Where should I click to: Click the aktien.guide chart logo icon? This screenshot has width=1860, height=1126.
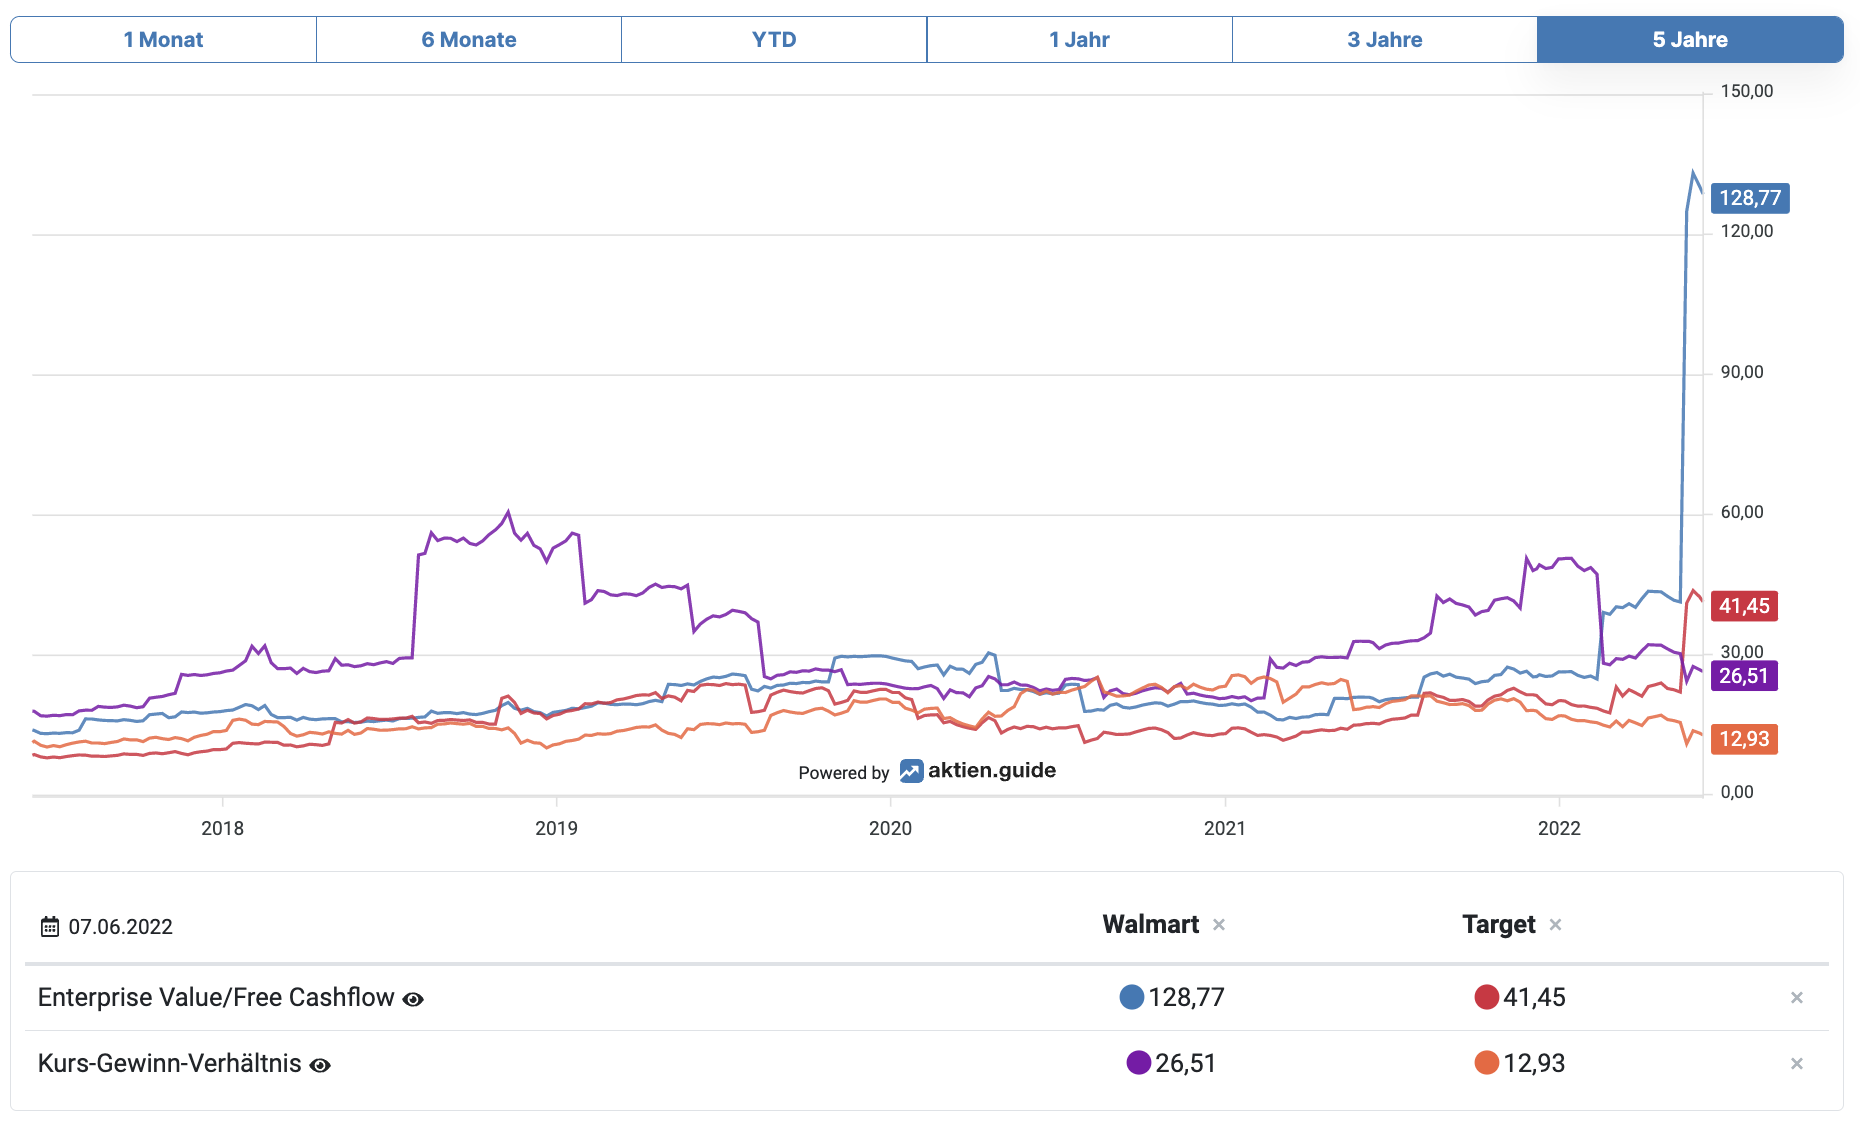click(x=911, y=771)
